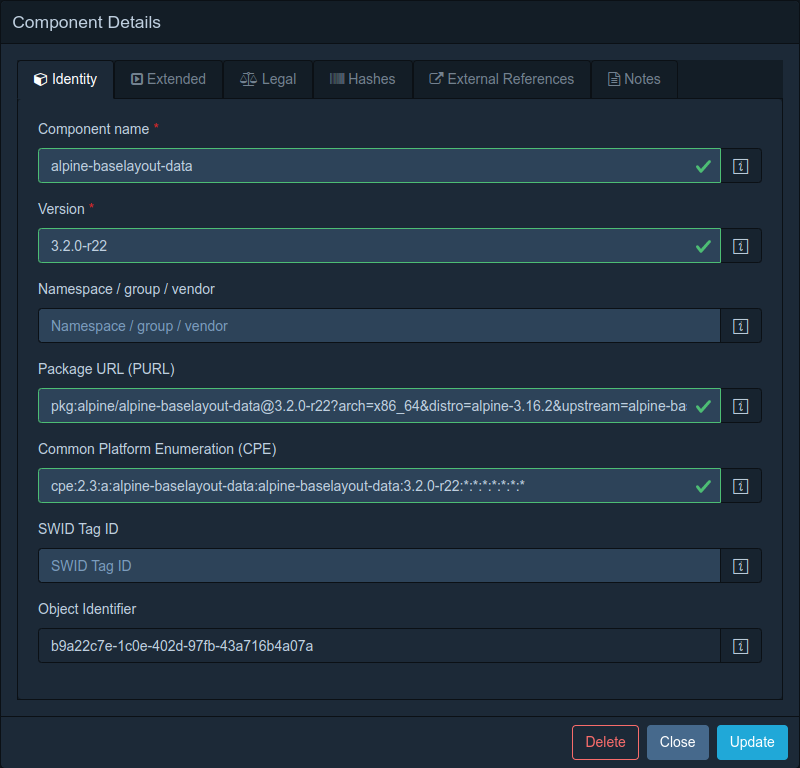800x768 pixels.
Task: Click the notes document icon on the Notes tab
Action: (x=612, y=79)
